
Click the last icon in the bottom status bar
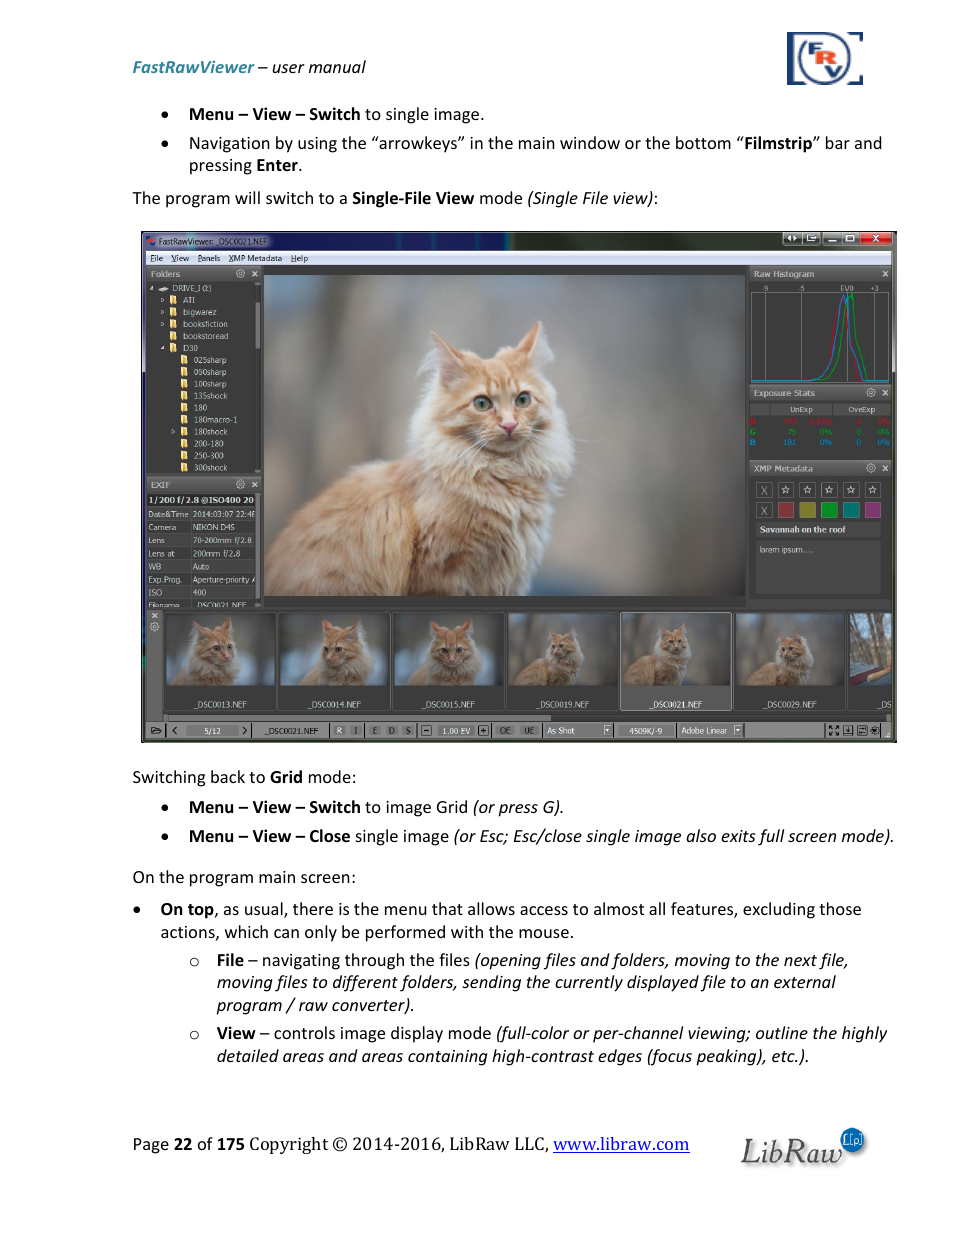pyautogui.click(x=875, y=730)
